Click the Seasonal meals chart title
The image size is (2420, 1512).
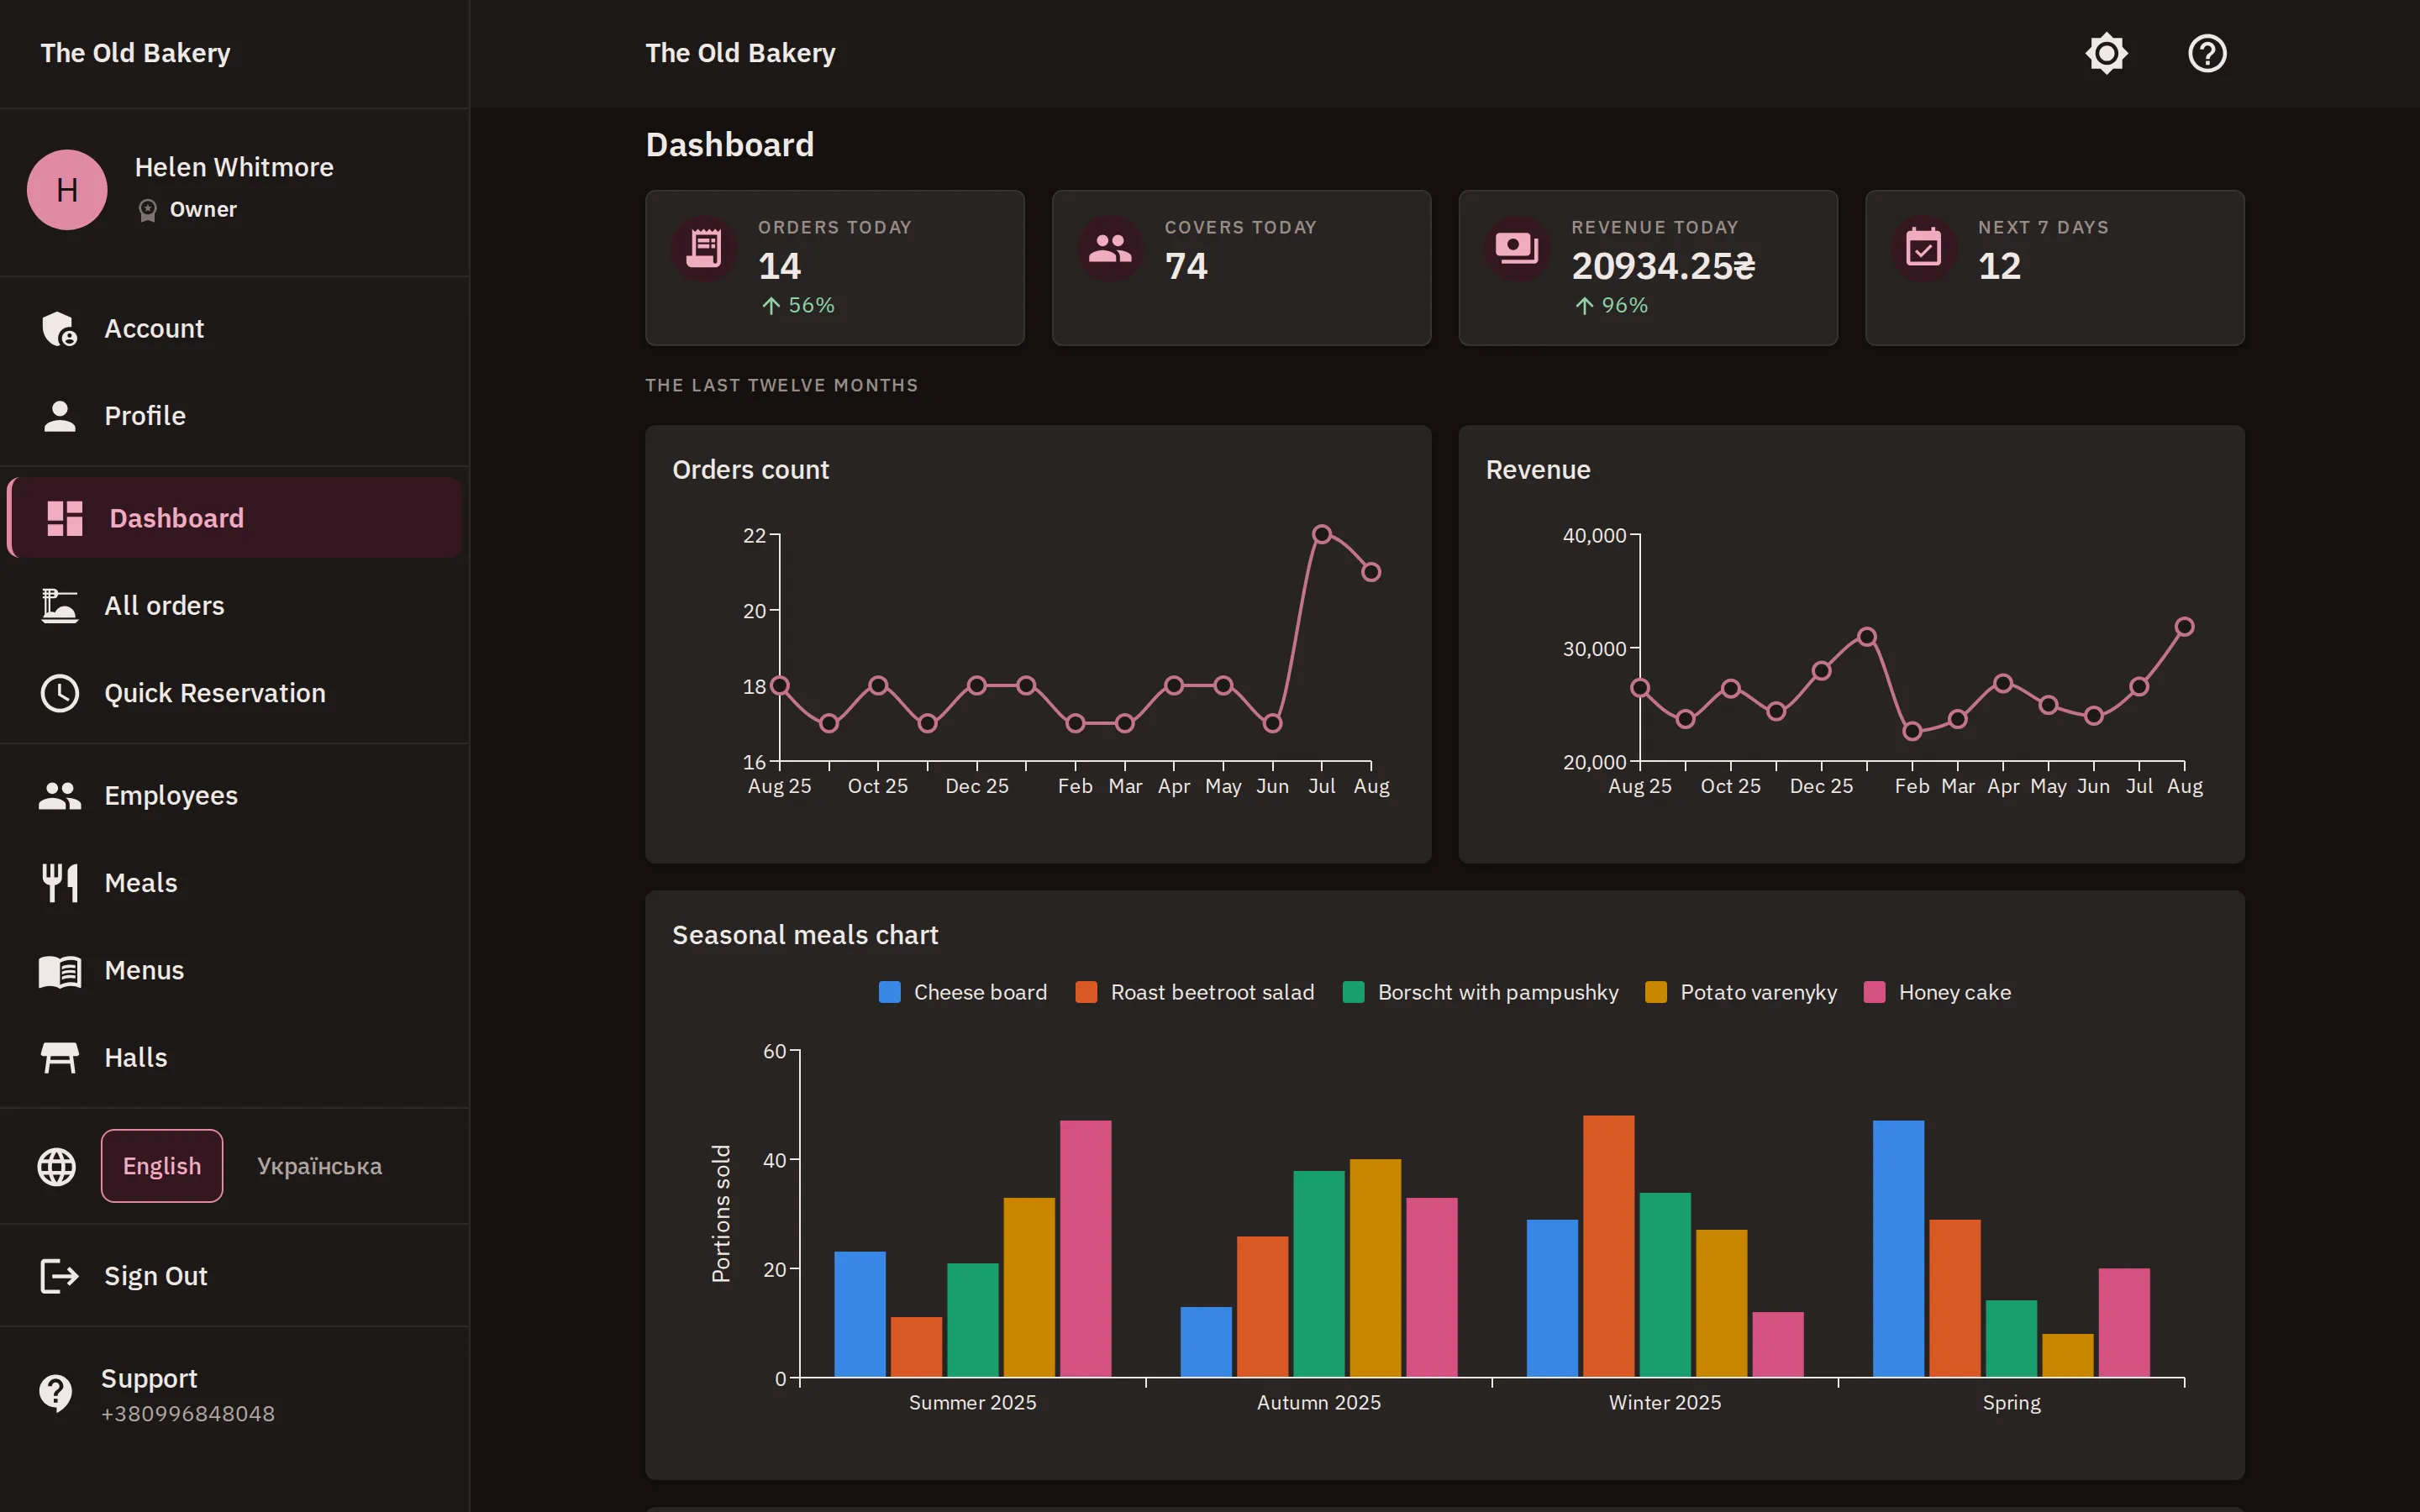point(805,935)
